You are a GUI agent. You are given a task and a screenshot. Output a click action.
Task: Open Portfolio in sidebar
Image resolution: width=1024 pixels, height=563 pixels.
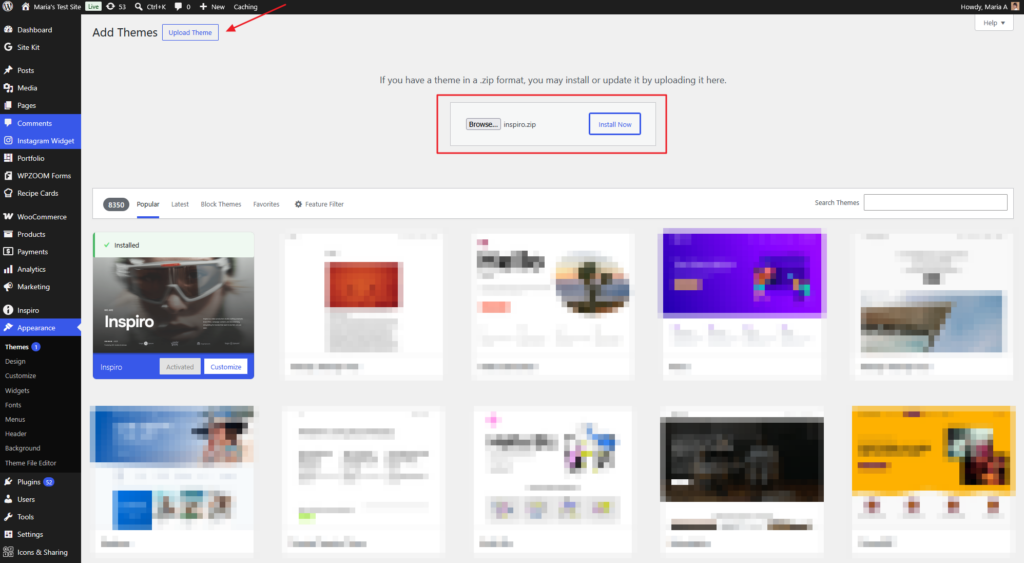click(31, 158)
